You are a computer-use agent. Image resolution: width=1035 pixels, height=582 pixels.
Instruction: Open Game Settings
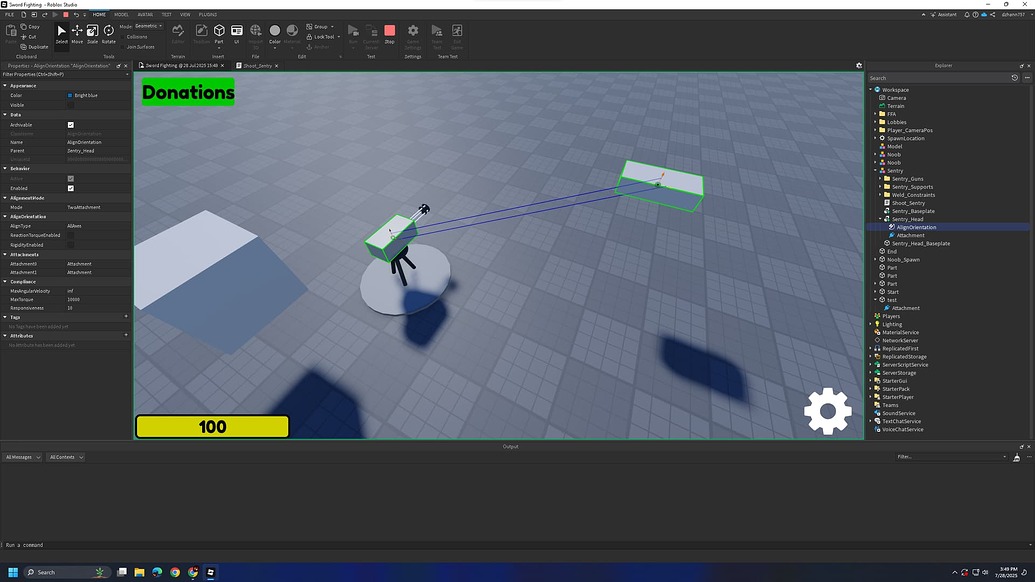click(413, 33)
